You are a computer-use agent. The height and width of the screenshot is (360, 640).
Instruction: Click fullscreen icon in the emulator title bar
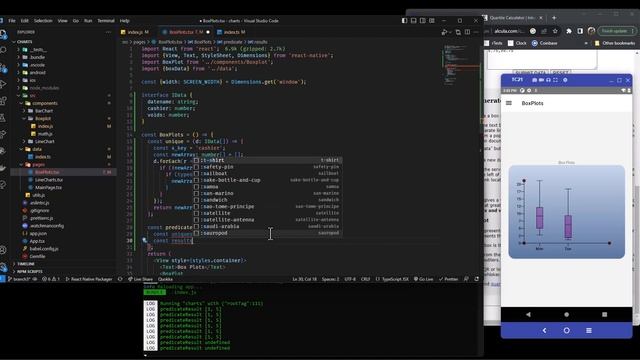[x=555, y=80]
